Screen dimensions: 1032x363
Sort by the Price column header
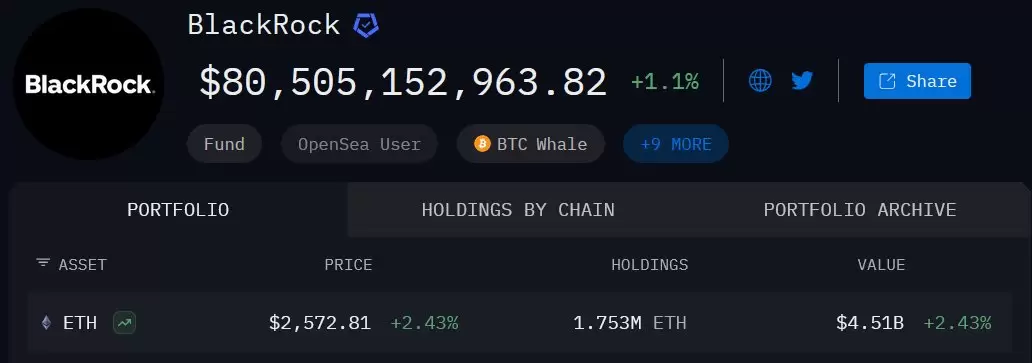point(348,265)
